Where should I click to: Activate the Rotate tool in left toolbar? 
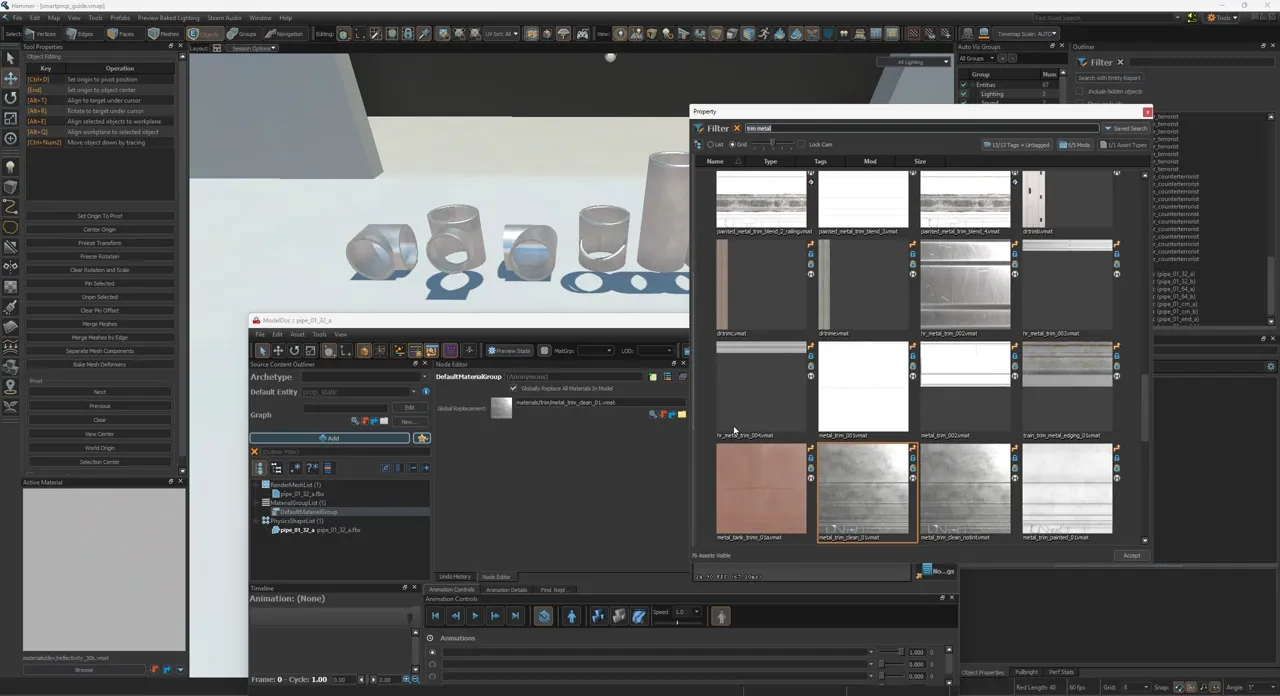11,98
